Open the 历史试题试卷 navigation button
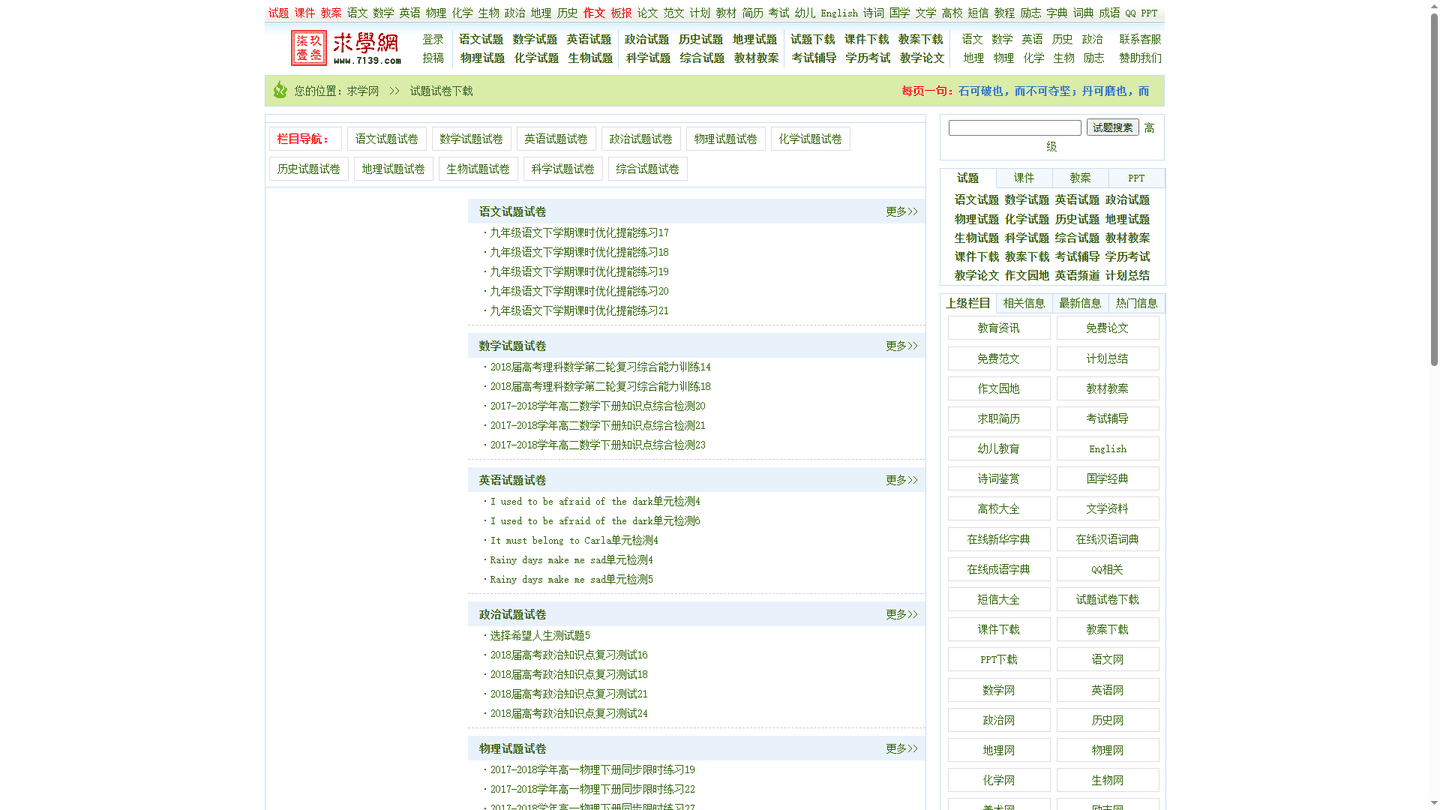The width and height of the screenshot is (1440, 810). [309, 169]
